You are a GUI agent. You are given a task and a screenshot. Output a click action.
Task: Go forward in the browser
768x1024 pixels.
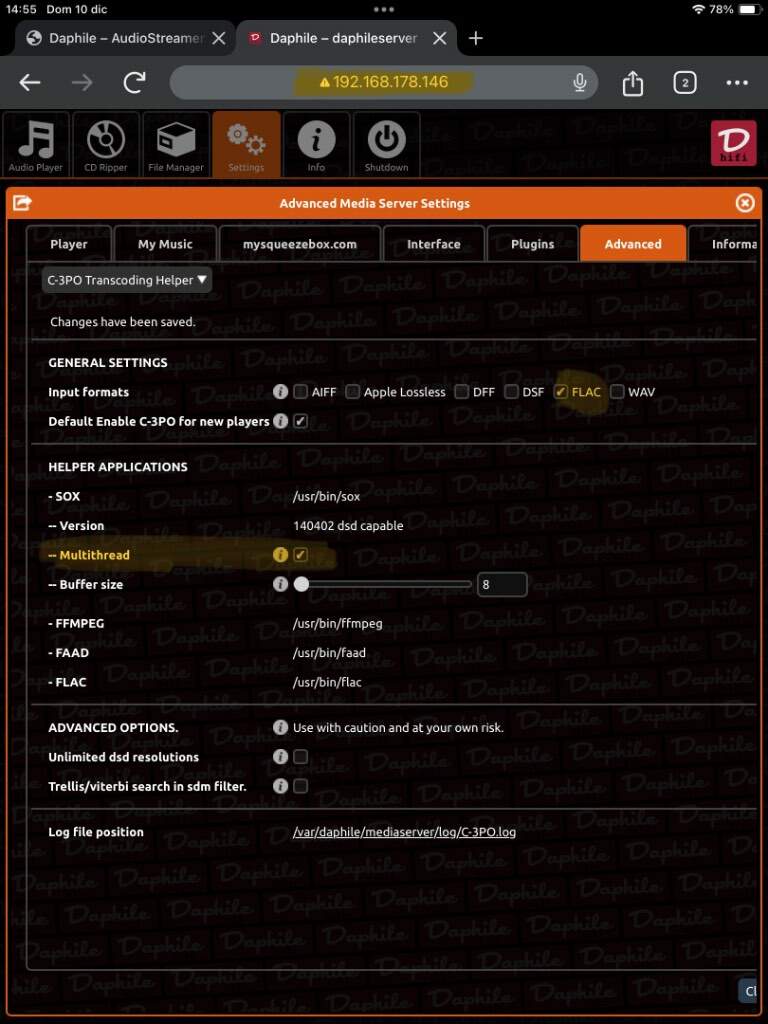tap(82, 82)
